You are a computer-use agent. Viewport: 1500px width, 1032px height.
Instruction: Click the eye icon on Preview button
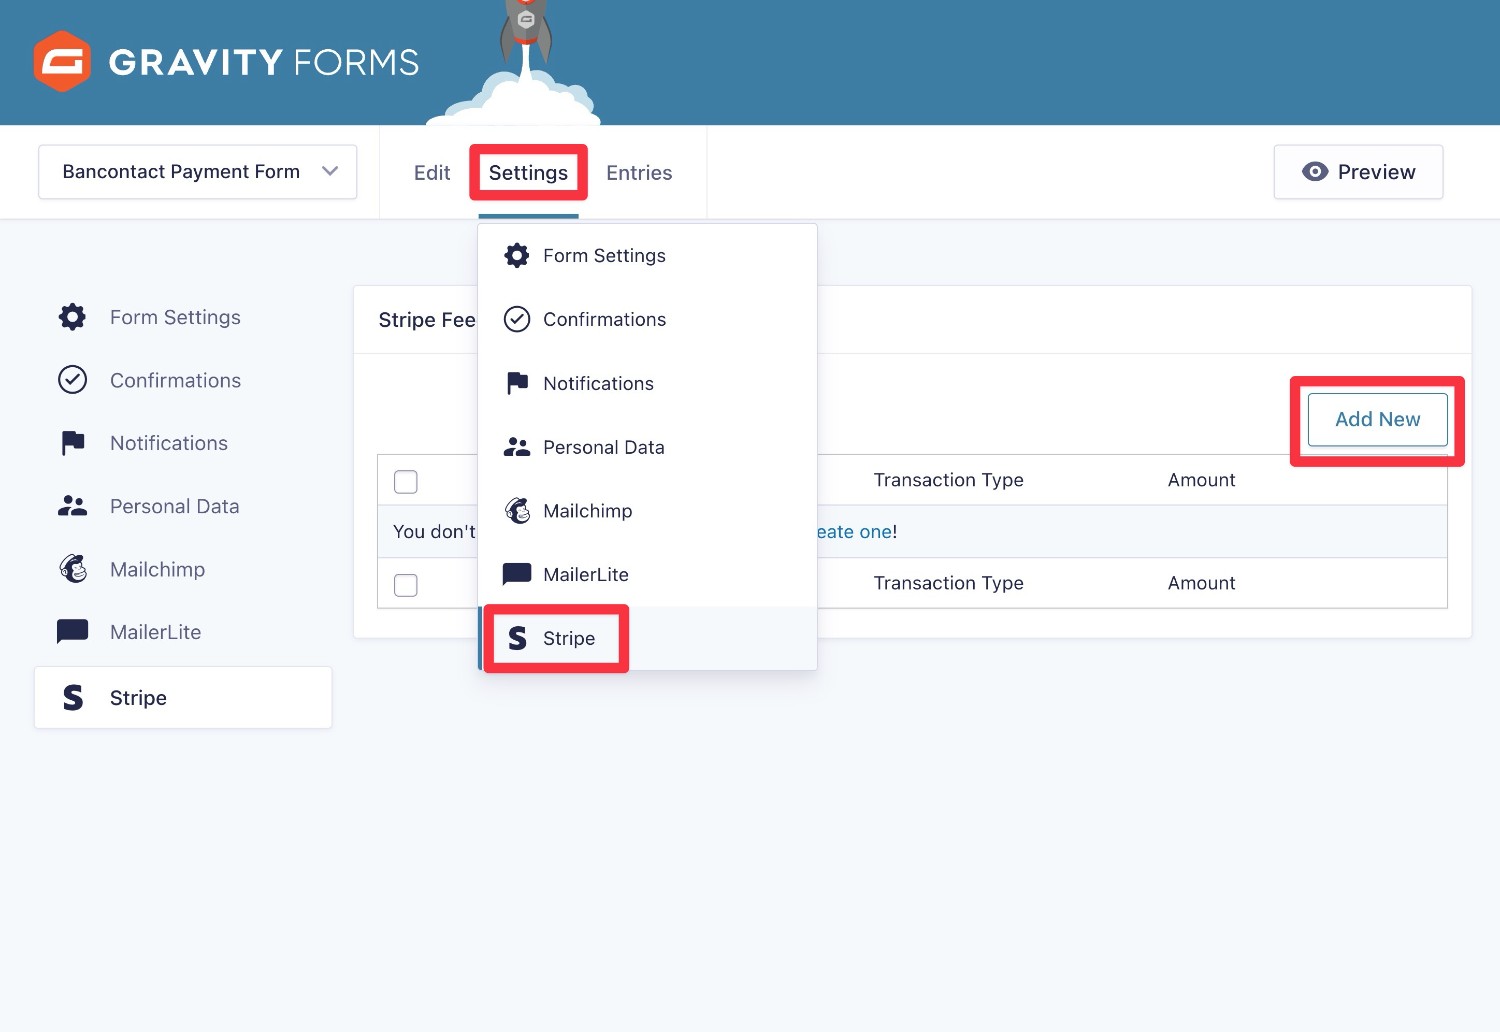[x=1315, y=172]
